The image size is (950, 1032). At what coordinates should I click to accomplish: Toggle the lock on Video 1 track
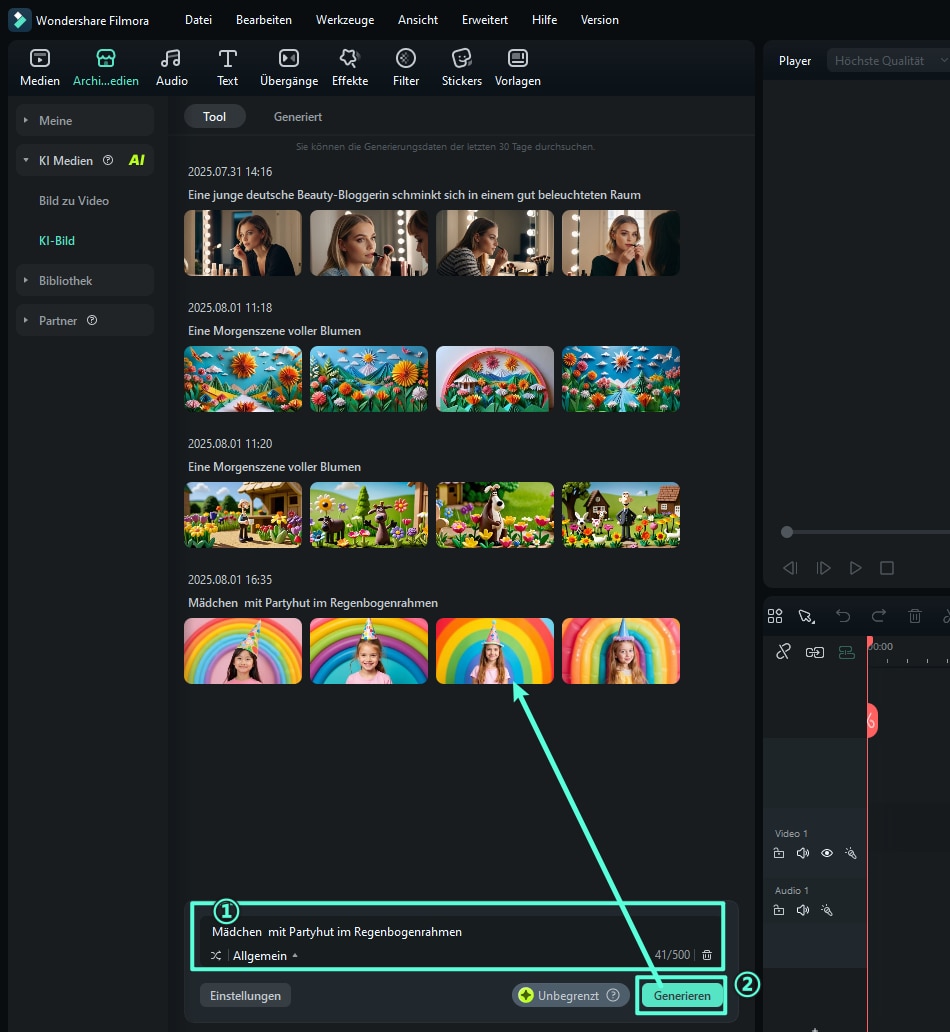coord(779,853)
